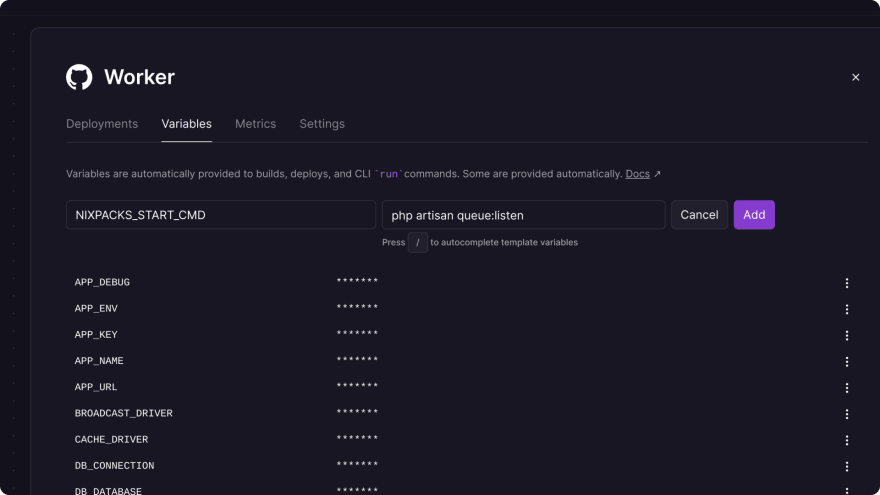
Task: Close the Worker panel with X
Action: 855,77
